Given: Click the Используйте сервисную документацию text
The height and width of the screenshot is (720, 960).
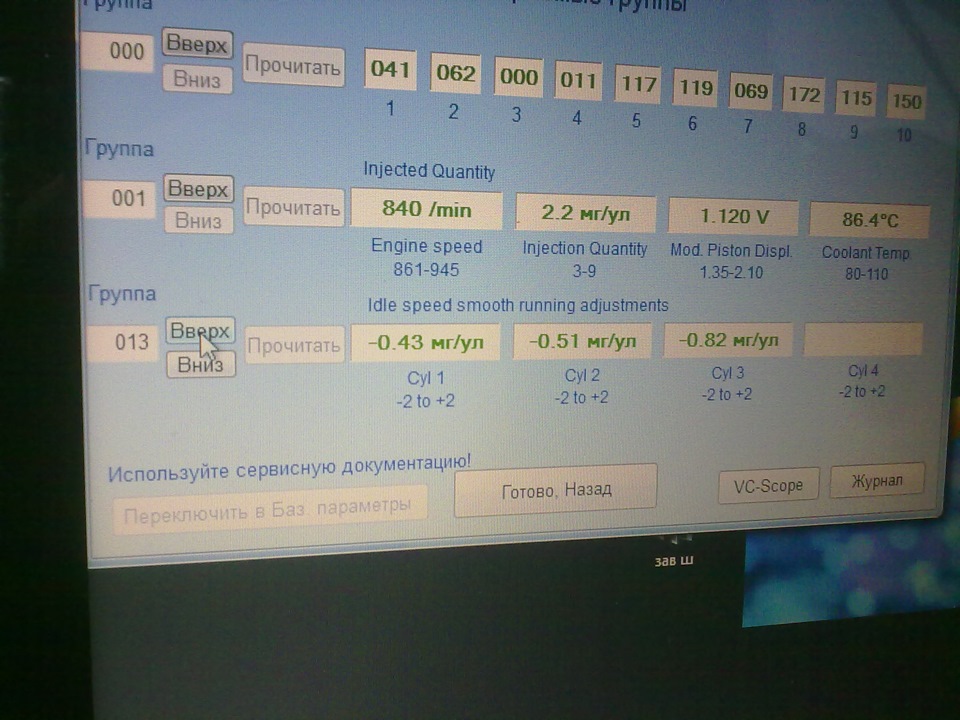Looking at the screenshot, I should [290, 468].
